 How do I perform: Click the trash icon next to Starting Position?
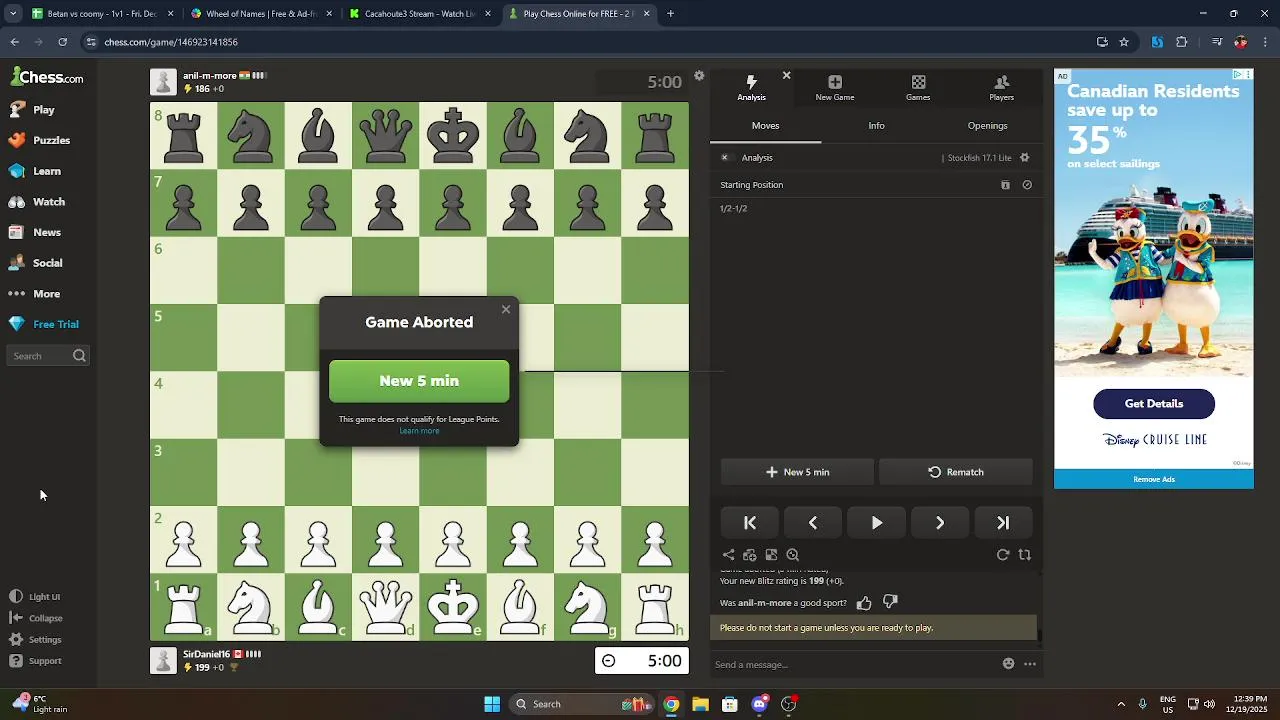tap(1006, 185)
